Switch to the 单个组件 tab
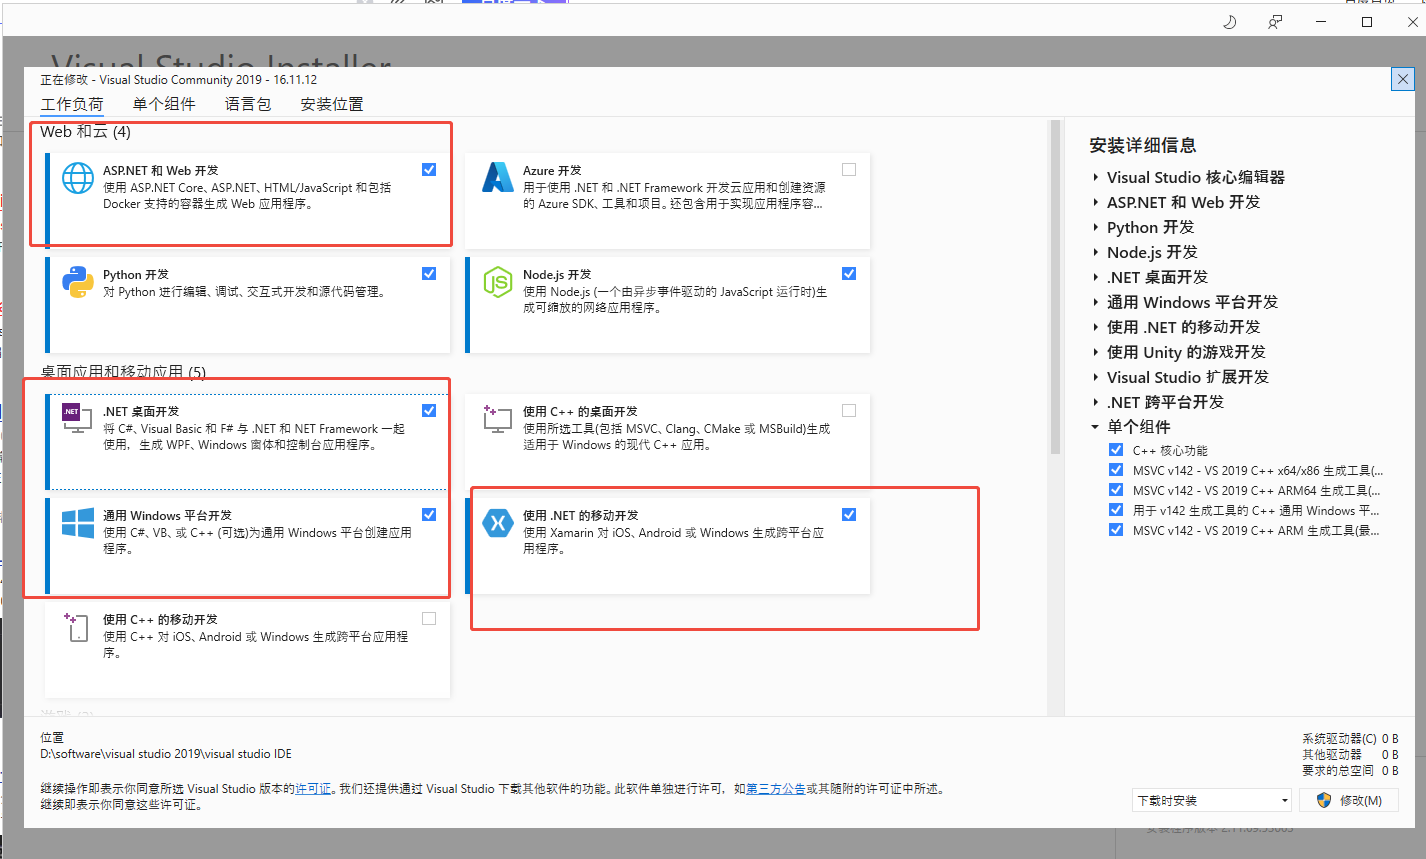The image size is (1426, 859). point(164,104)
